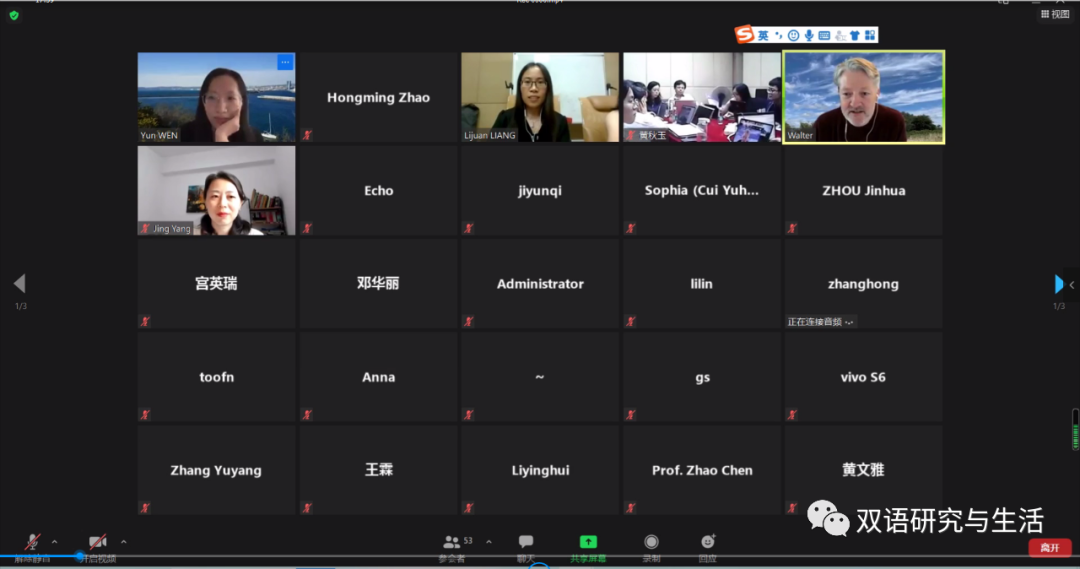Start recording the meeting

coord(651,542)
